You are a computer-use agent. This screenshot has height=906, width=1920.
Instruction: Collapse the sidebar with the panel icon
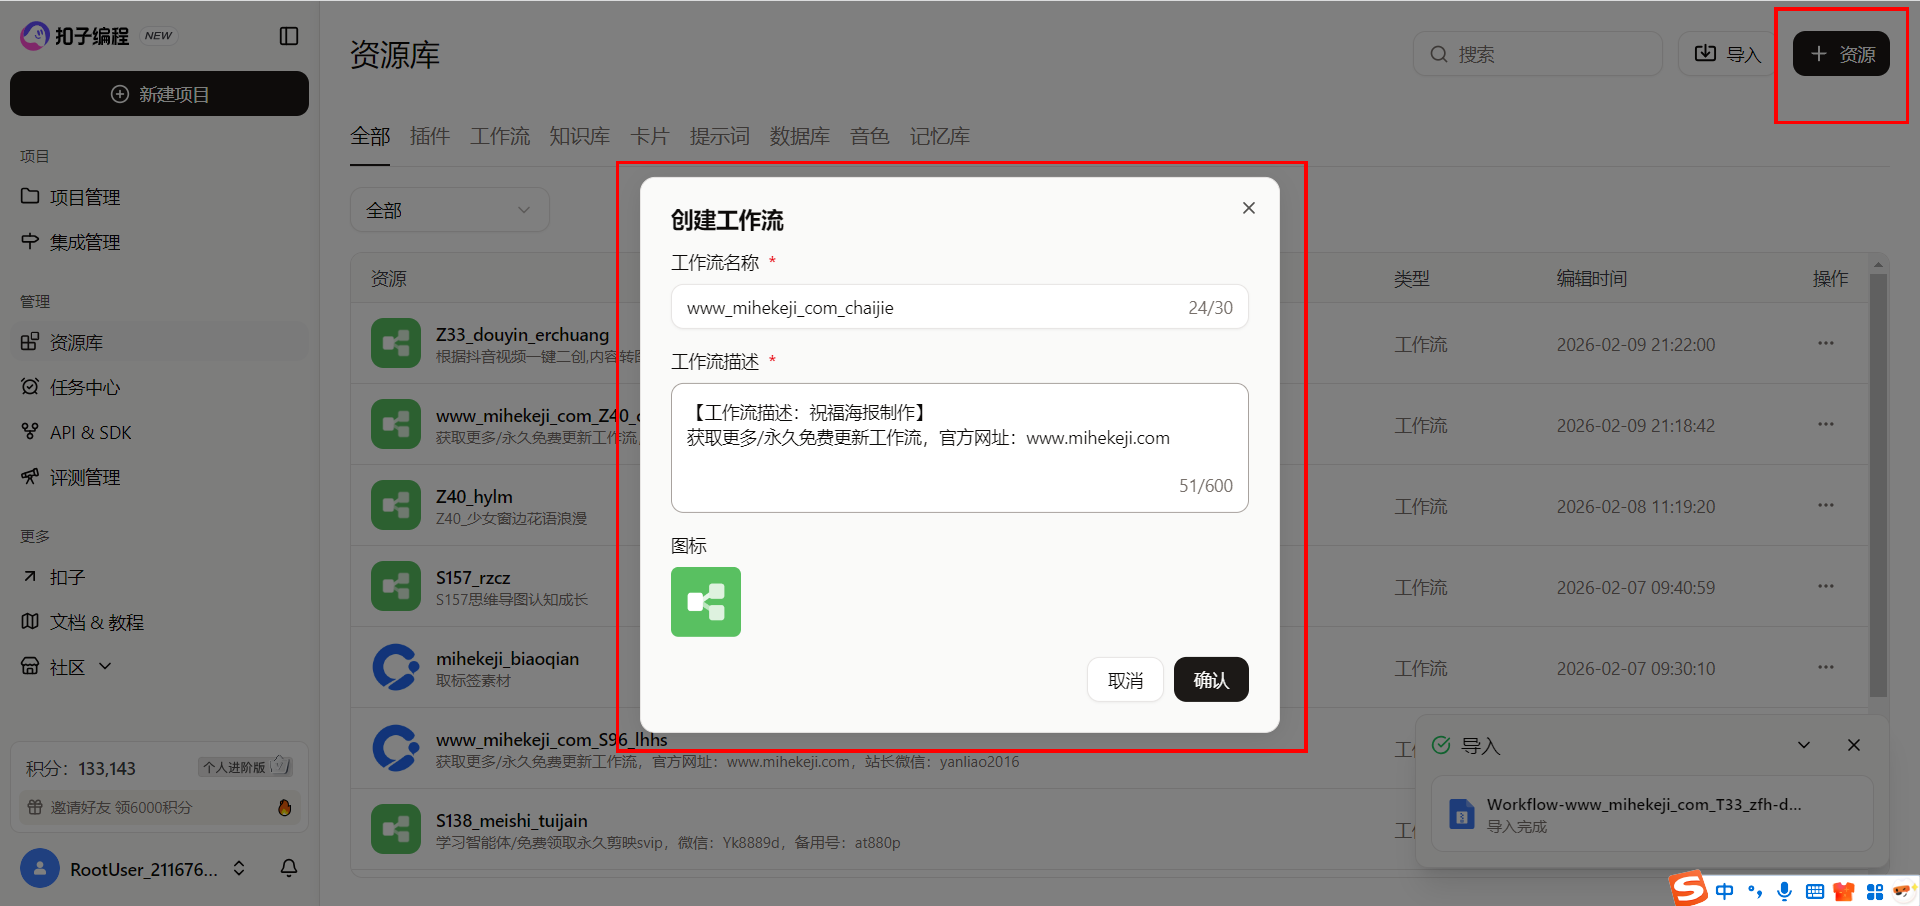click(x=288, y=35)
